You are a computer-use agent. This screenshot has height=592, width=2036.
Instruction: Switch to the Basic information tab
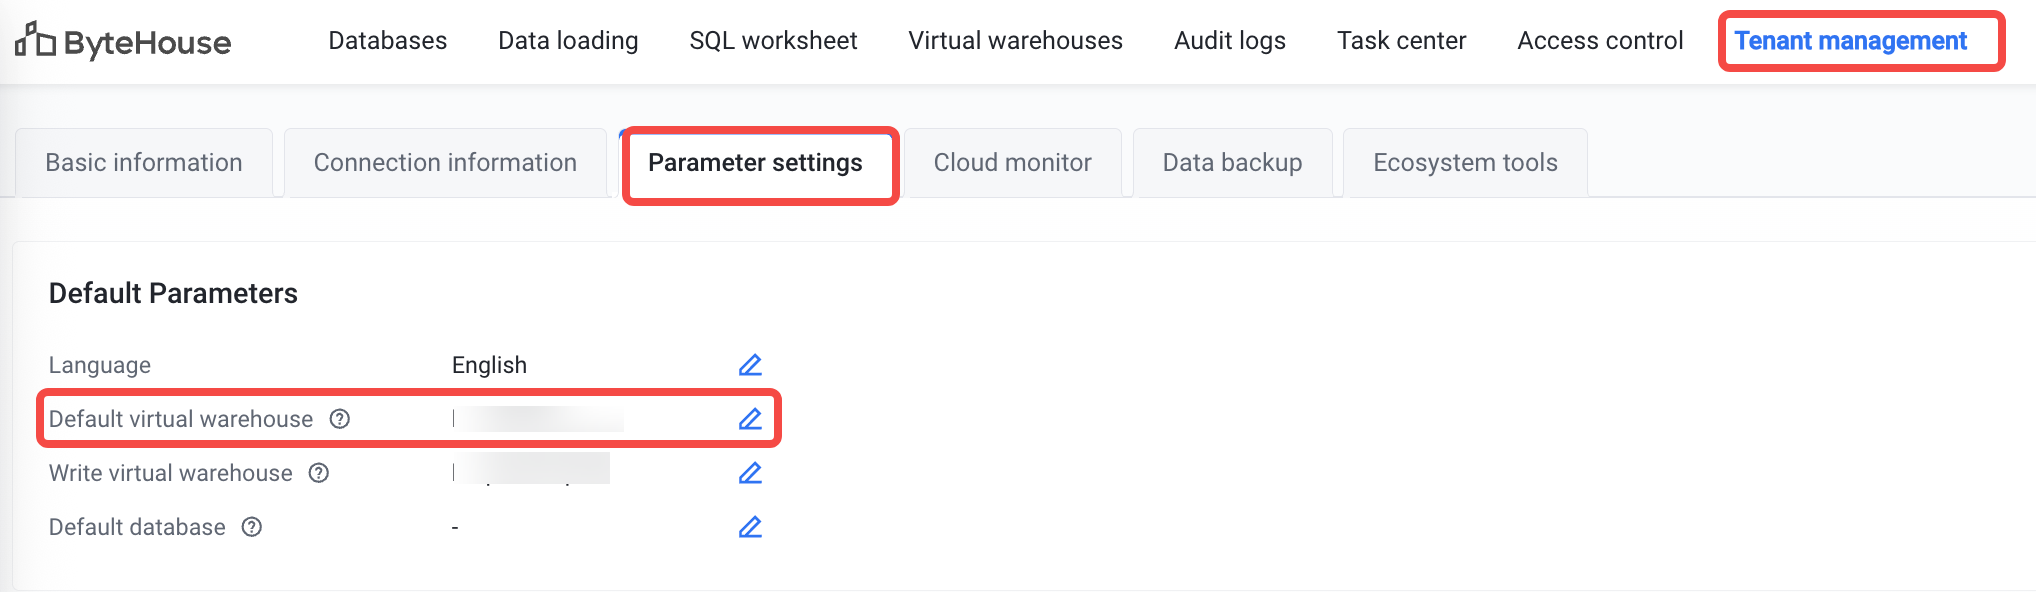click(x=144, y=163)
